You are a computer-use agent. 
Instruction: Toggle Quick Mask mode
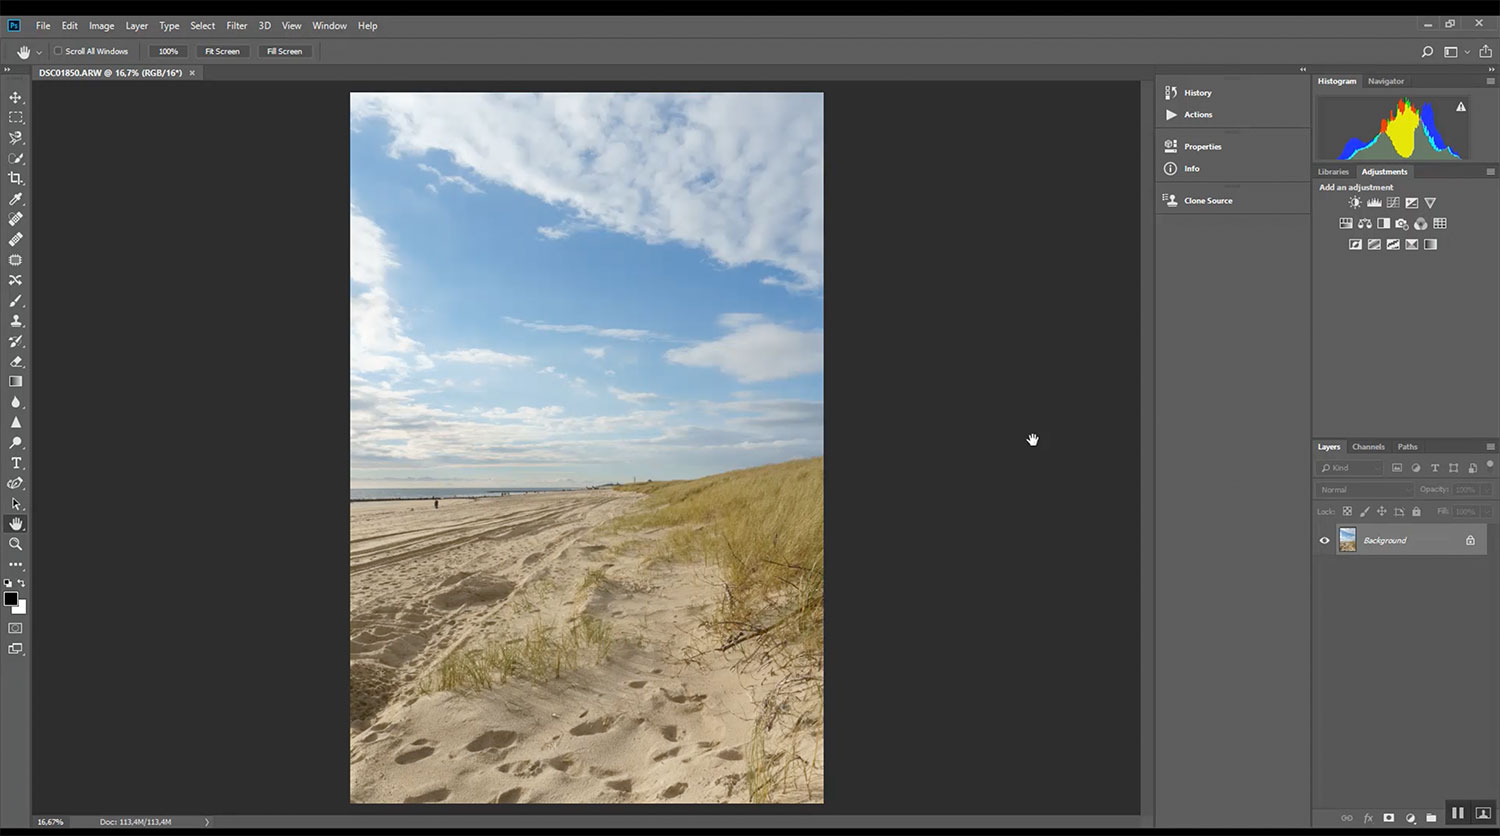tap(15, 628)
